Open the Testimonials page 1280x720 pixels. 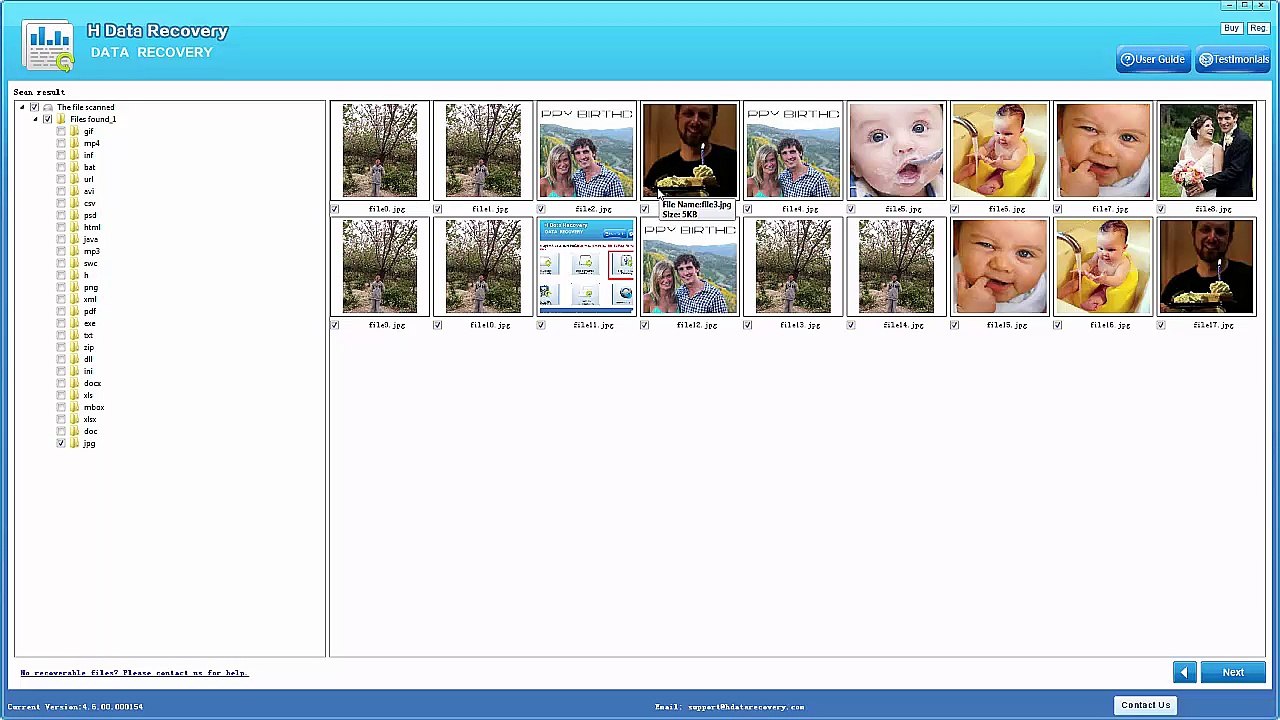click(x=1233, y=59)
